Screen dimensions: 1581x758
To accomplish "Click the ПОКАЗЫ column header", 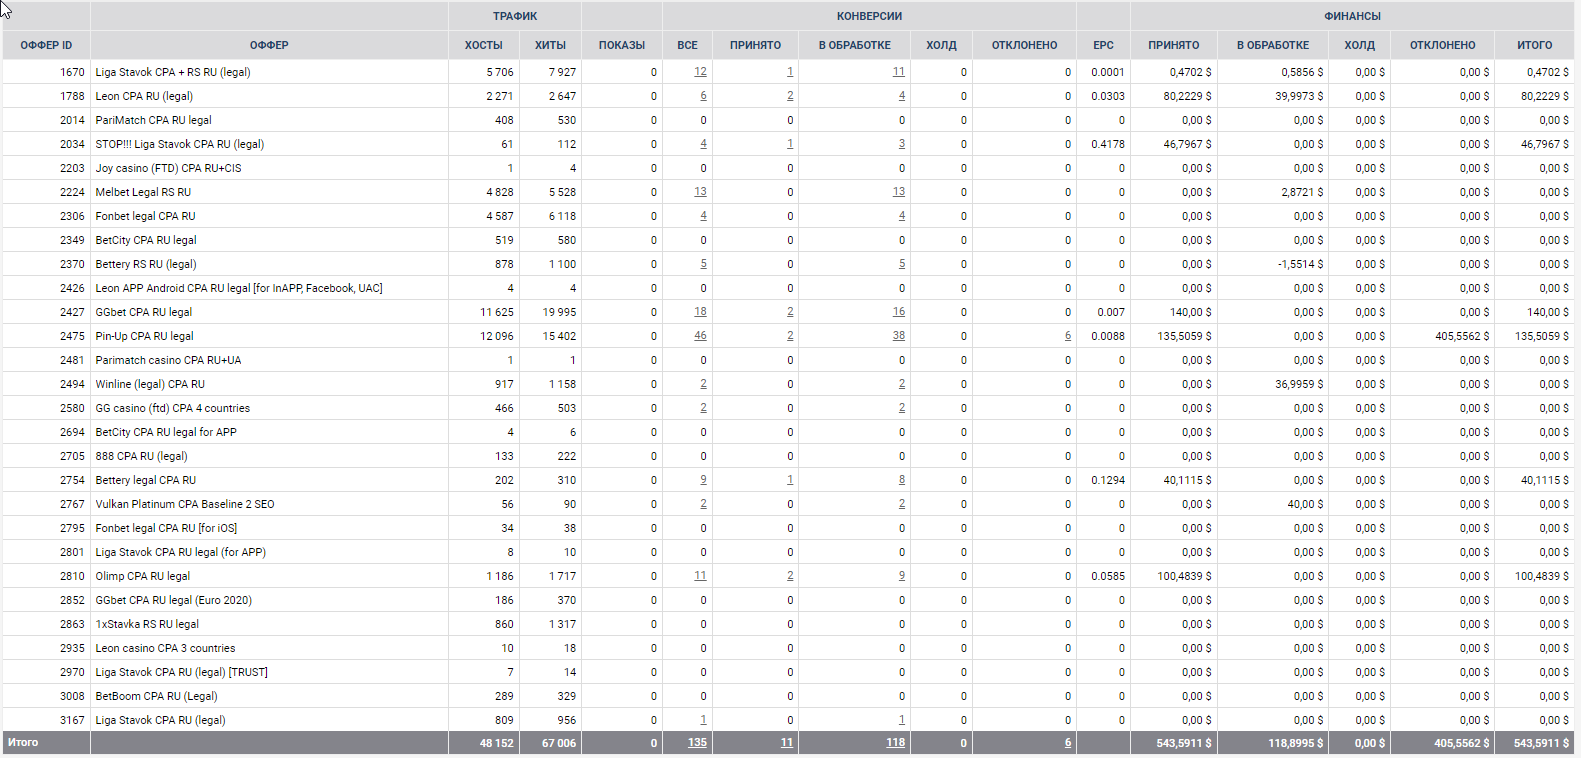I will (x=622, y=45).
